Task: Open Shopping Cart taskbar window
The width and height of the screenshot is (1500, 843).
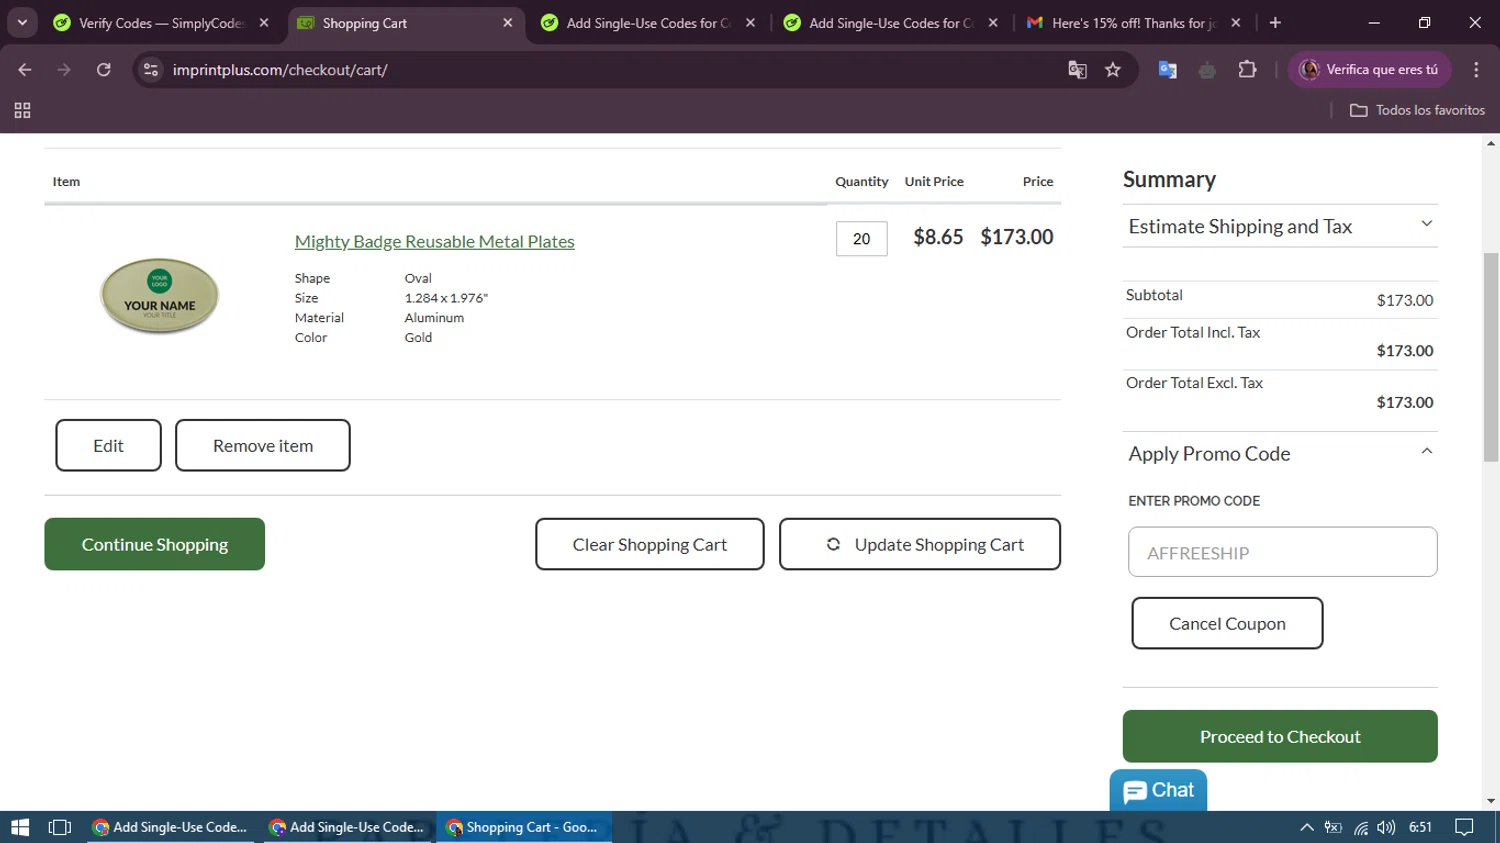Action: (523, 827)
